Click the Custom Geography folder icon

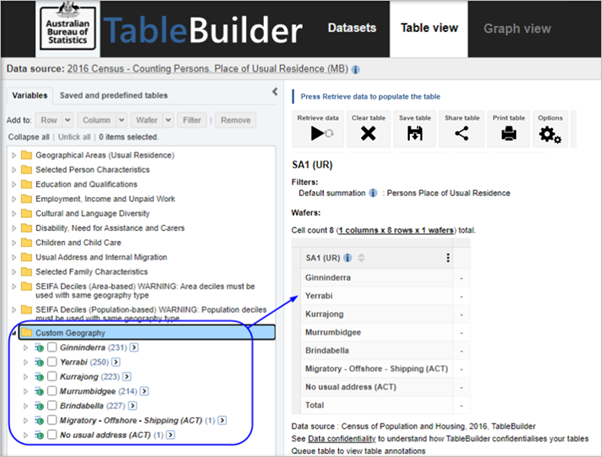[x=26, y=332]
